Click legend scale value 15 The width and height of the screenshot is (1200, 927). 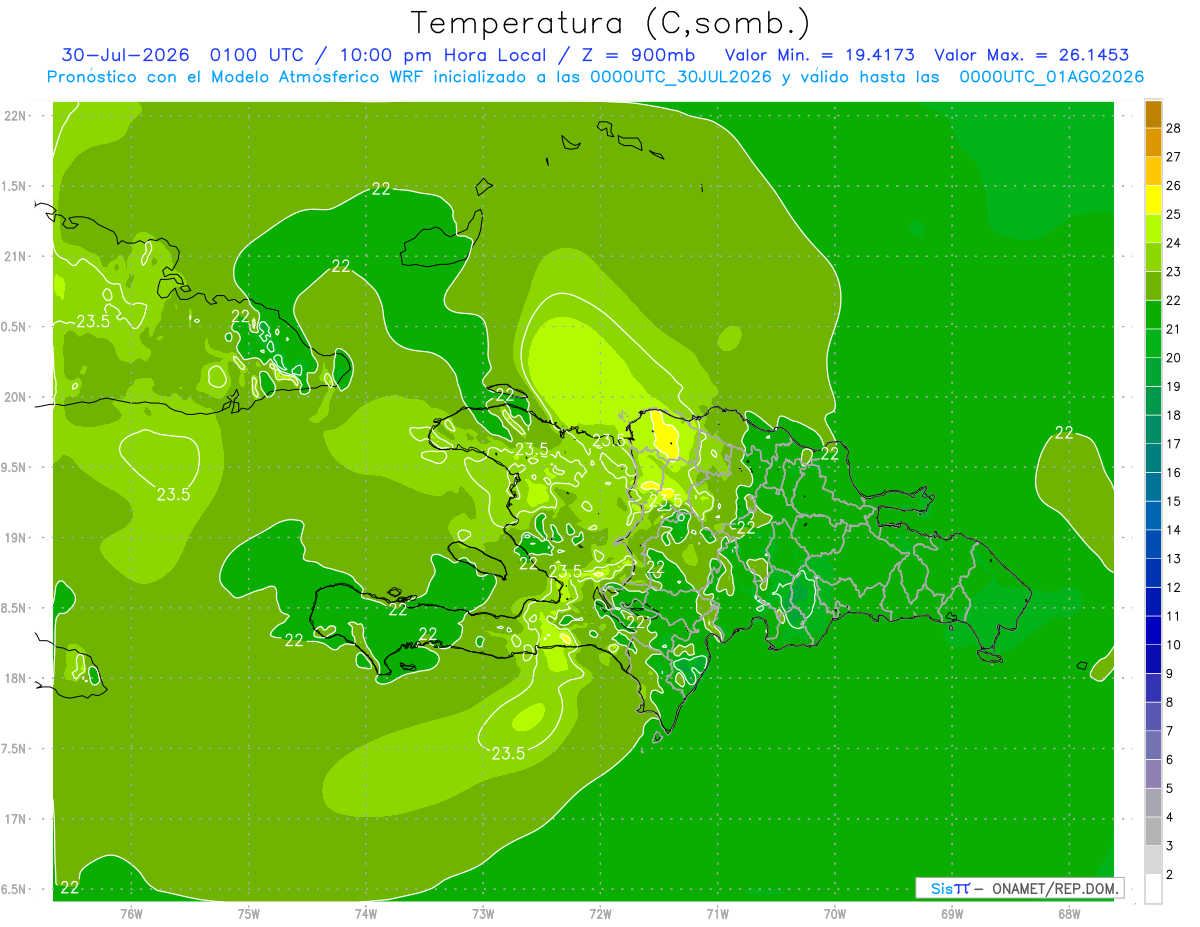point(1174,501)
